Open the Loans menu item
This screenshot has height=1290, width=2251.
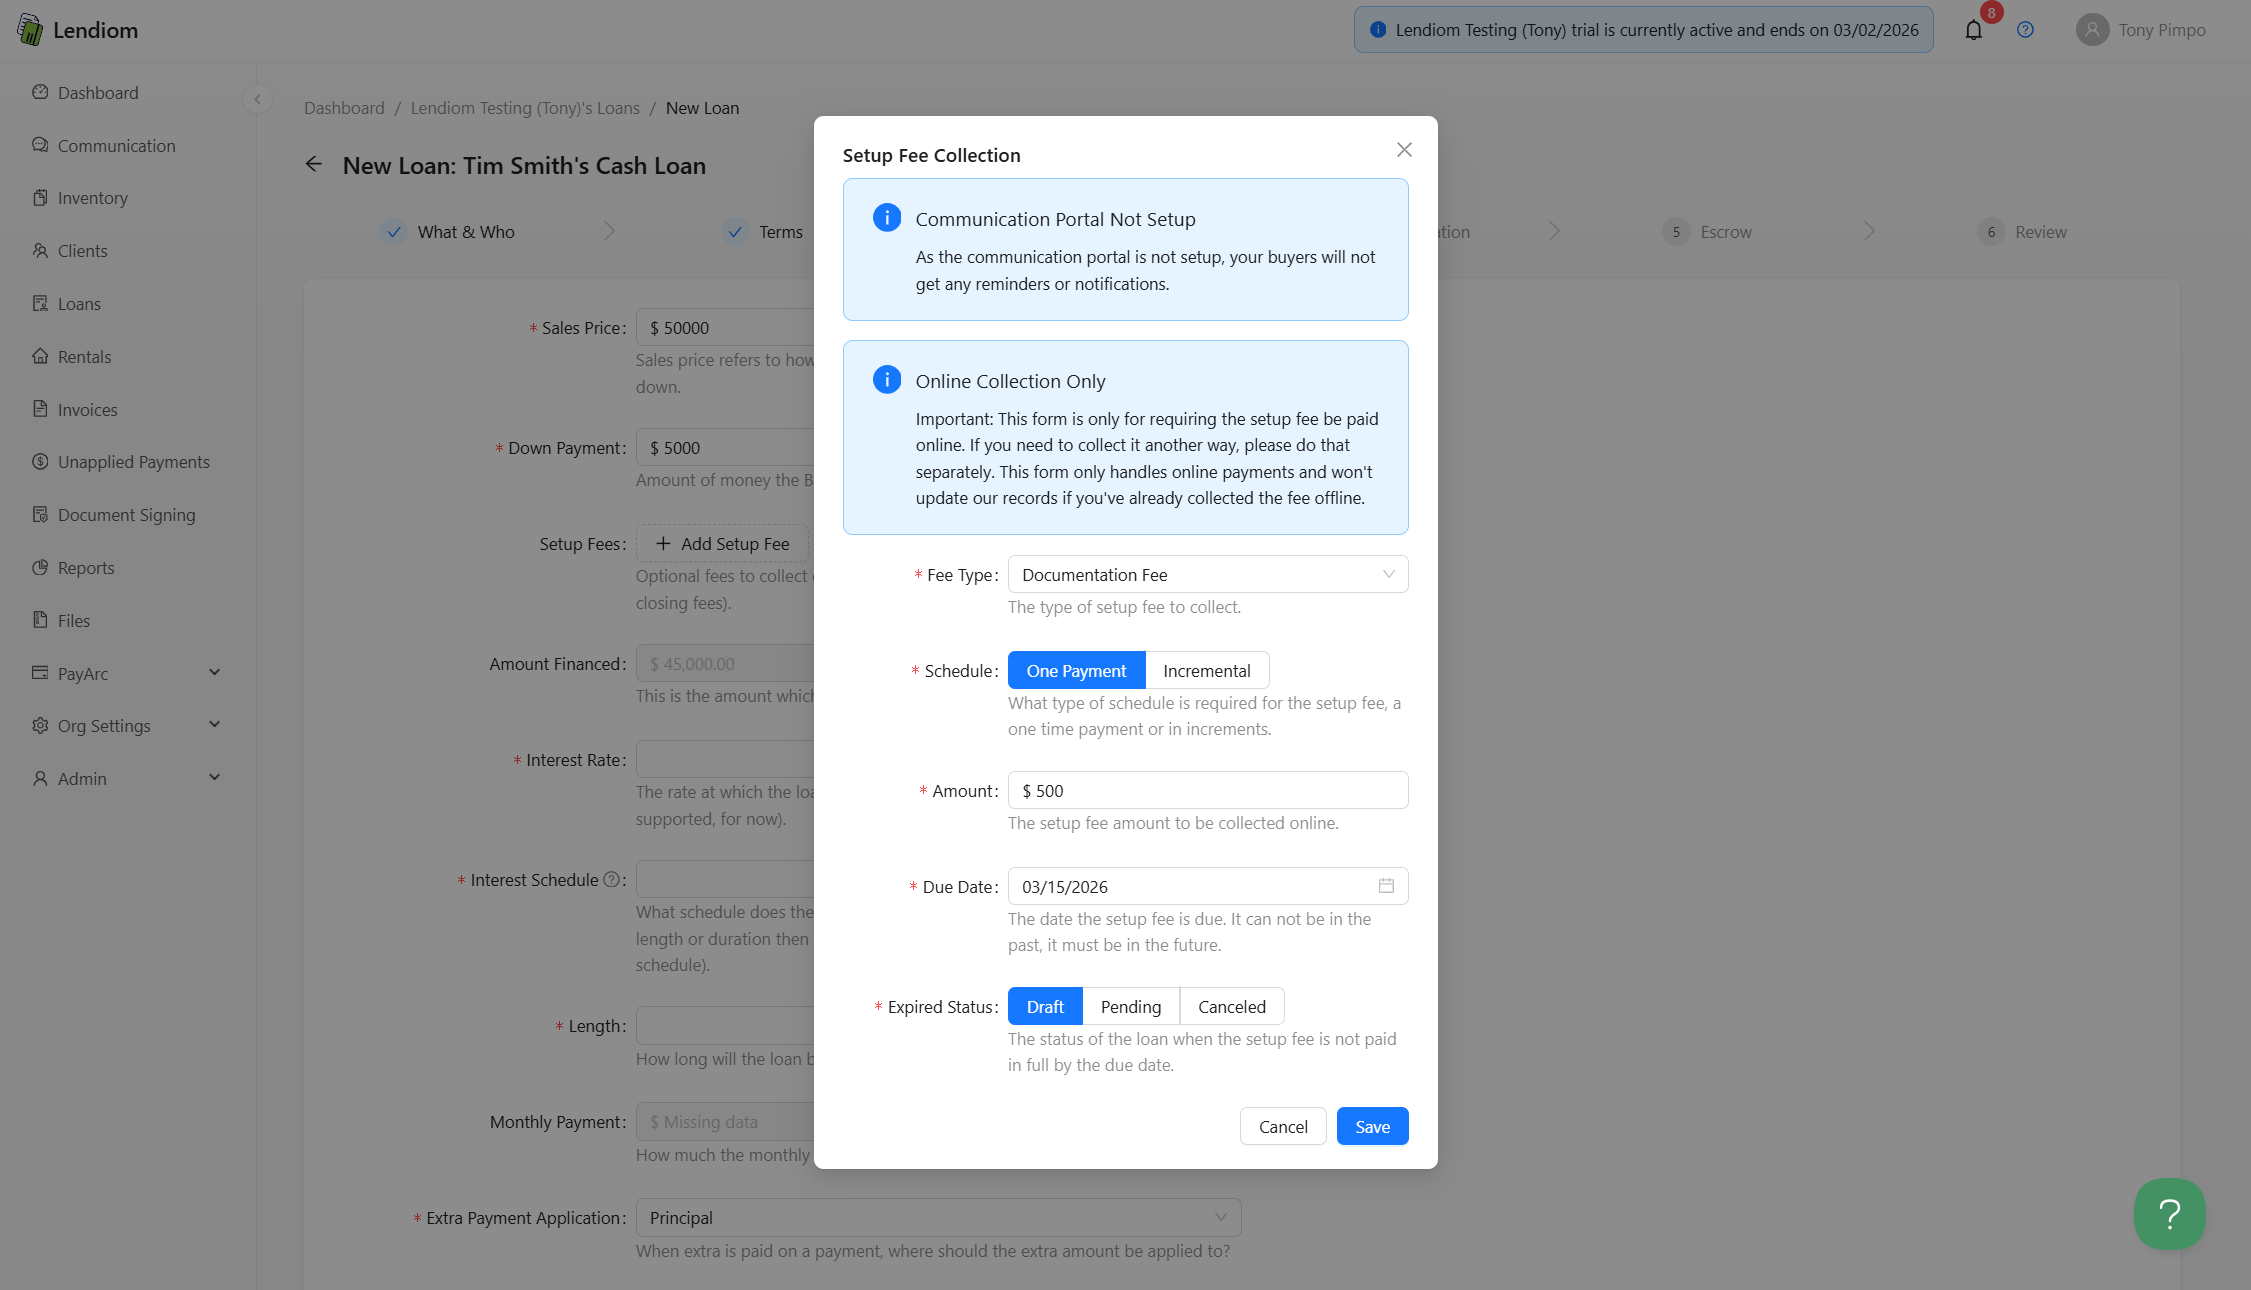click(128, 304)
